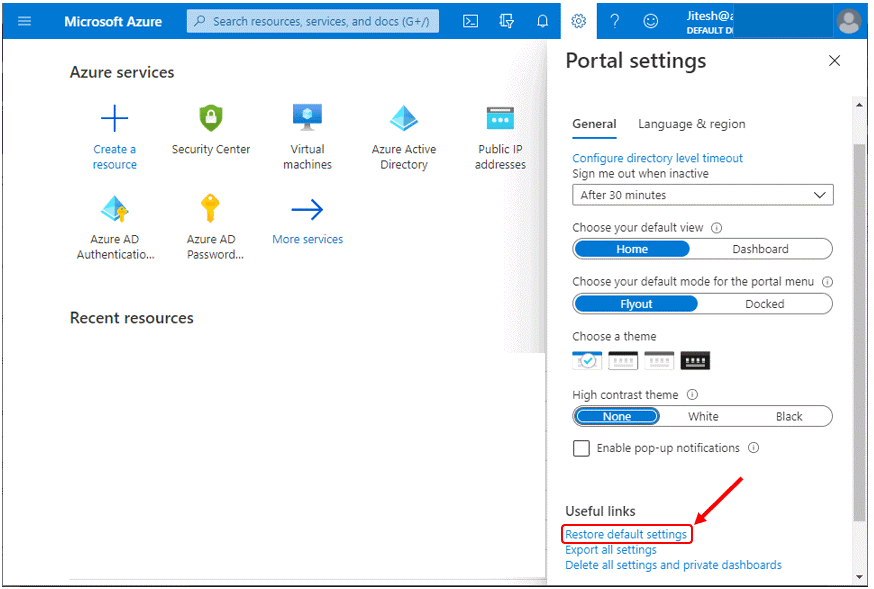Click the Microsoft Azure home title
874x589 pixels.
click(x=113, y=21)
